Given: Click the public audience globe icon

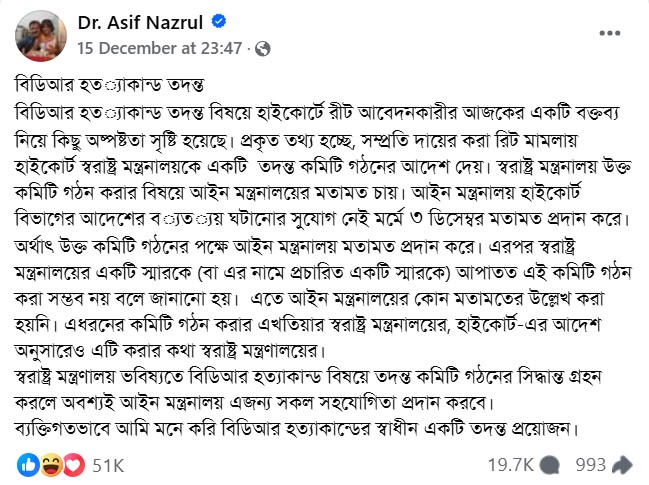Looking at the screenshot, I should (263, 47).
